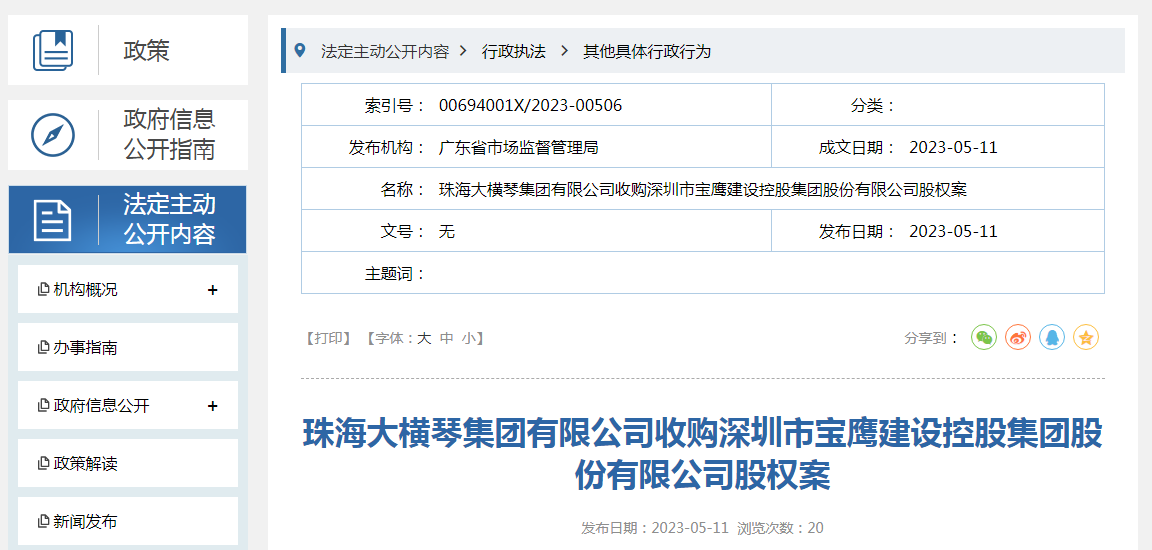Click the page icon beside 新闻发布
Image resolution: width=1152 pixels, height=550 pixels.
tap(43, 521)
